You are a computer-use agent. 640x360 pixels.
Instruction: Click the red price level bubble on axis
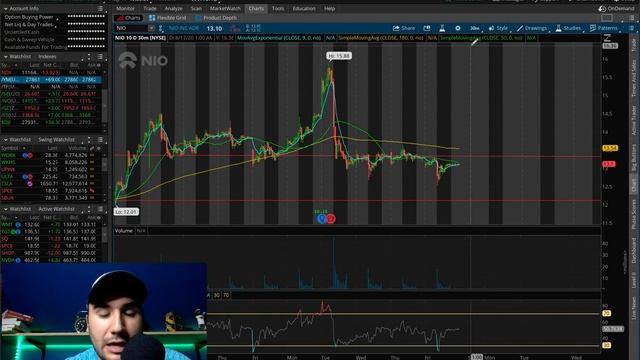tap(609, 164)
